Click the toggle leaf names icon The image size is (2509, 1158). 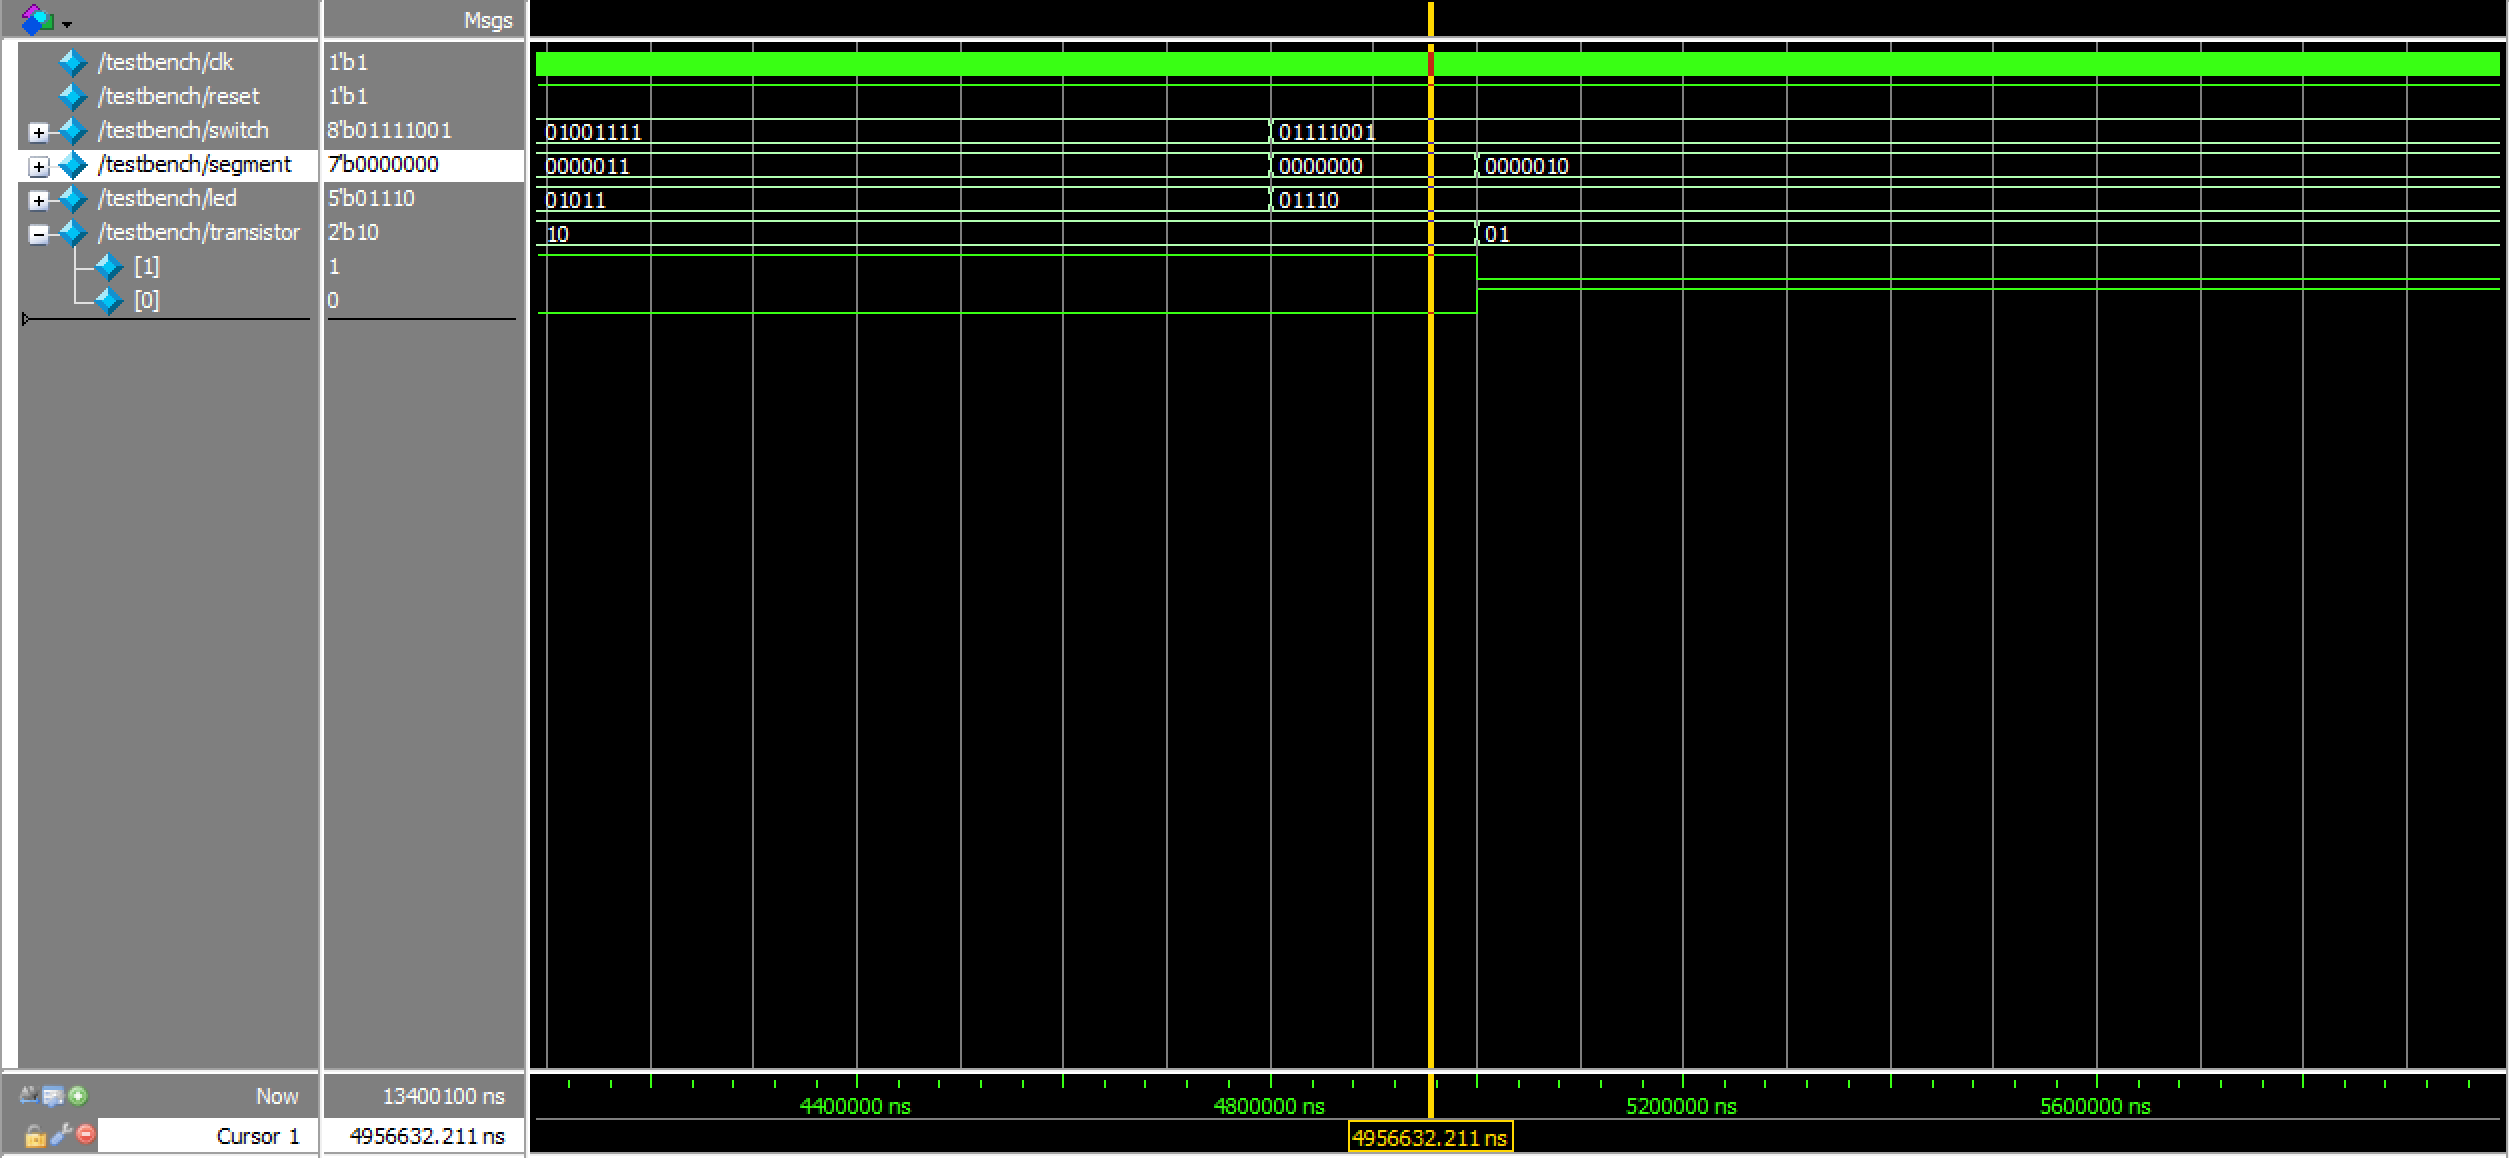point(28,1096)
